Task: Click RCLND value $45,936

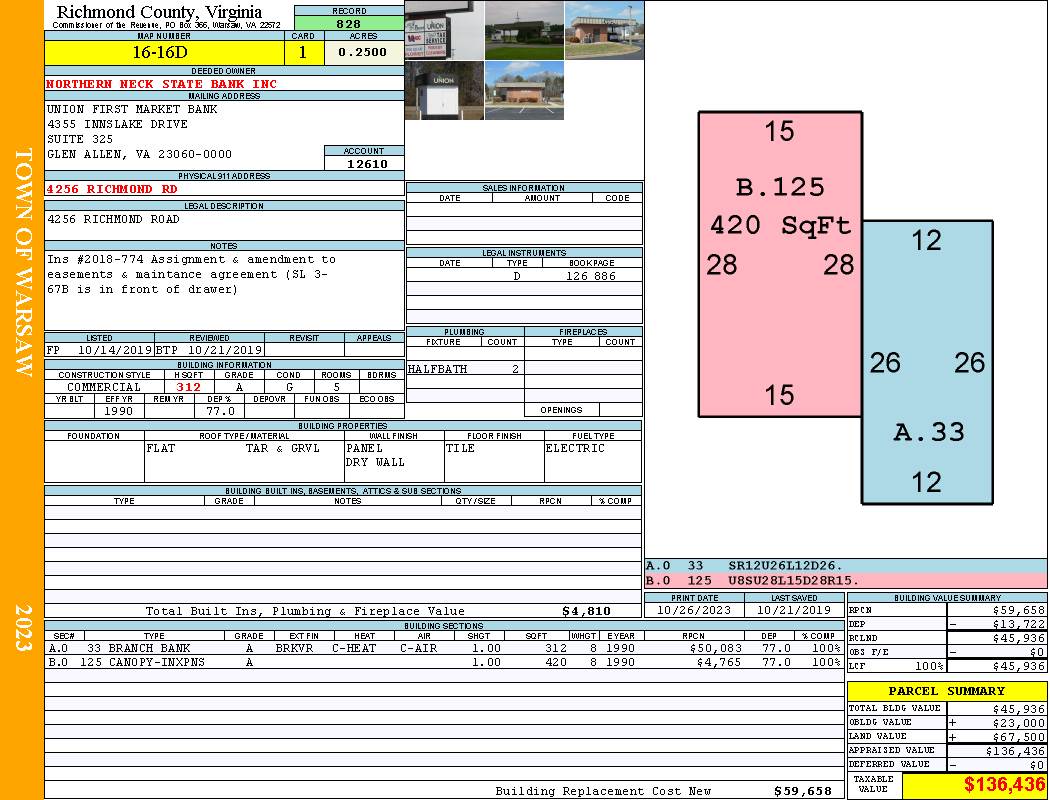Action: [x=1018, y=638]
